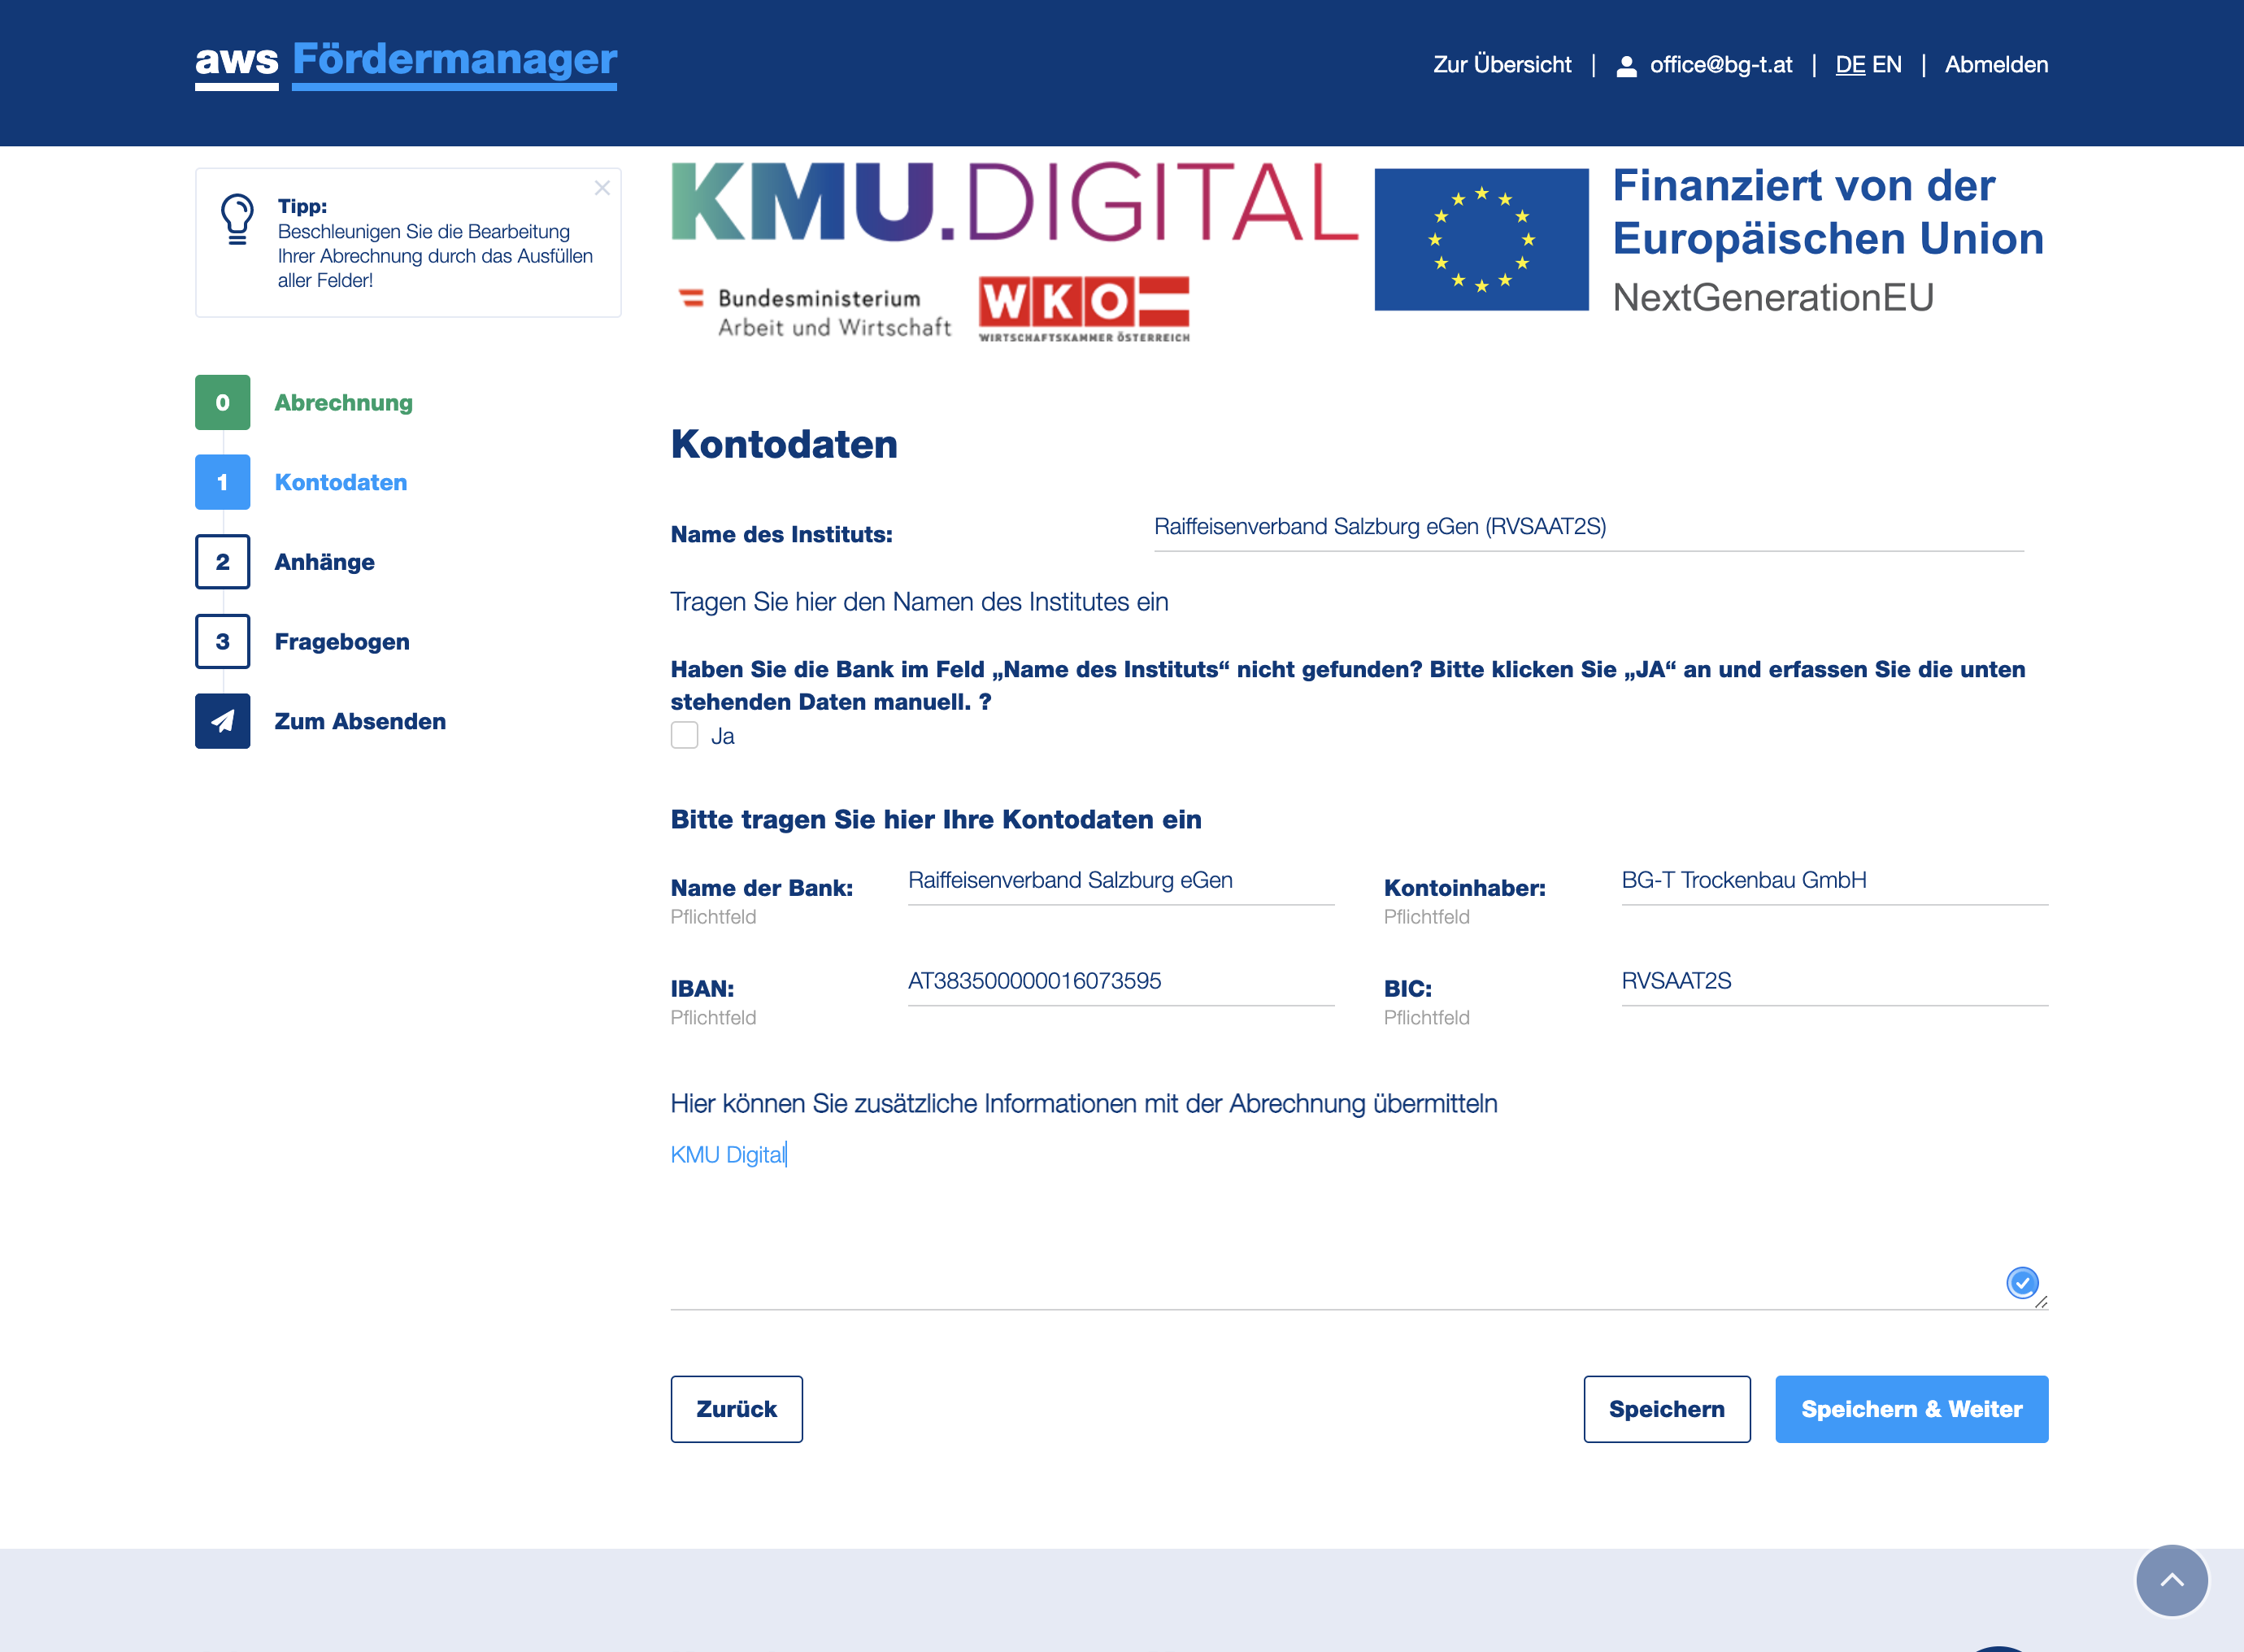The image size is (2244, 1652).
Task: Select step 0 Abrechnung green box
Action: [x=223, y=402]
